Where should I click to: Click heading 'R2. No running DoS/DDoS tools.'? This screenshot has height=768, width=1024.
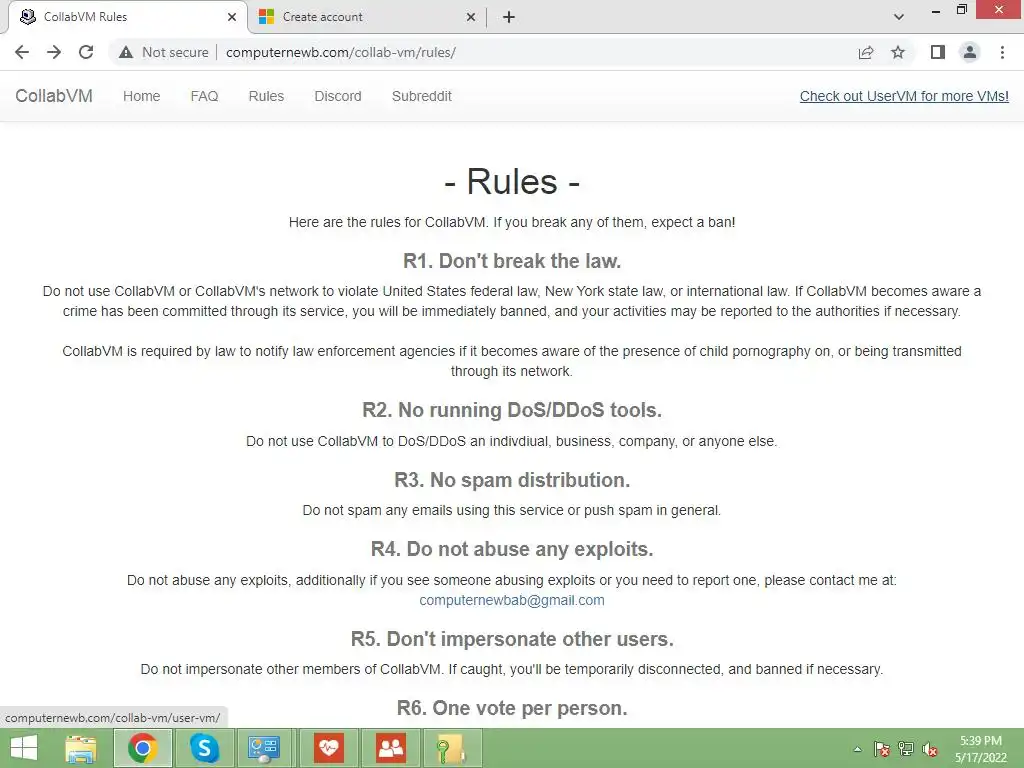click(x=512, y=410)
